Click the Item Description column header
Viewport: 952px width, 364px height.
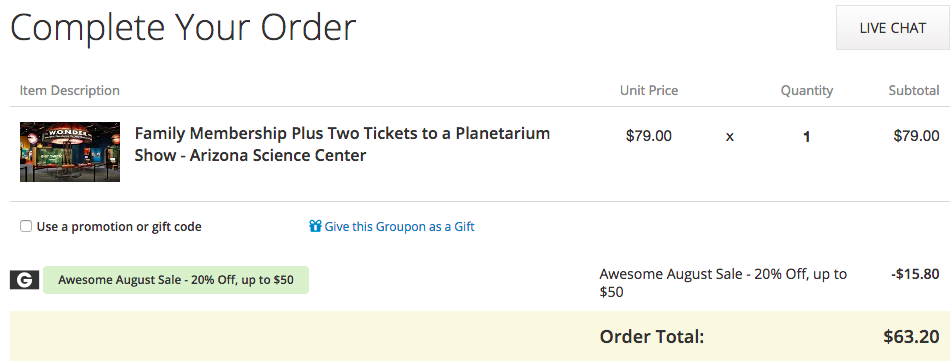(x=70, y=91)
